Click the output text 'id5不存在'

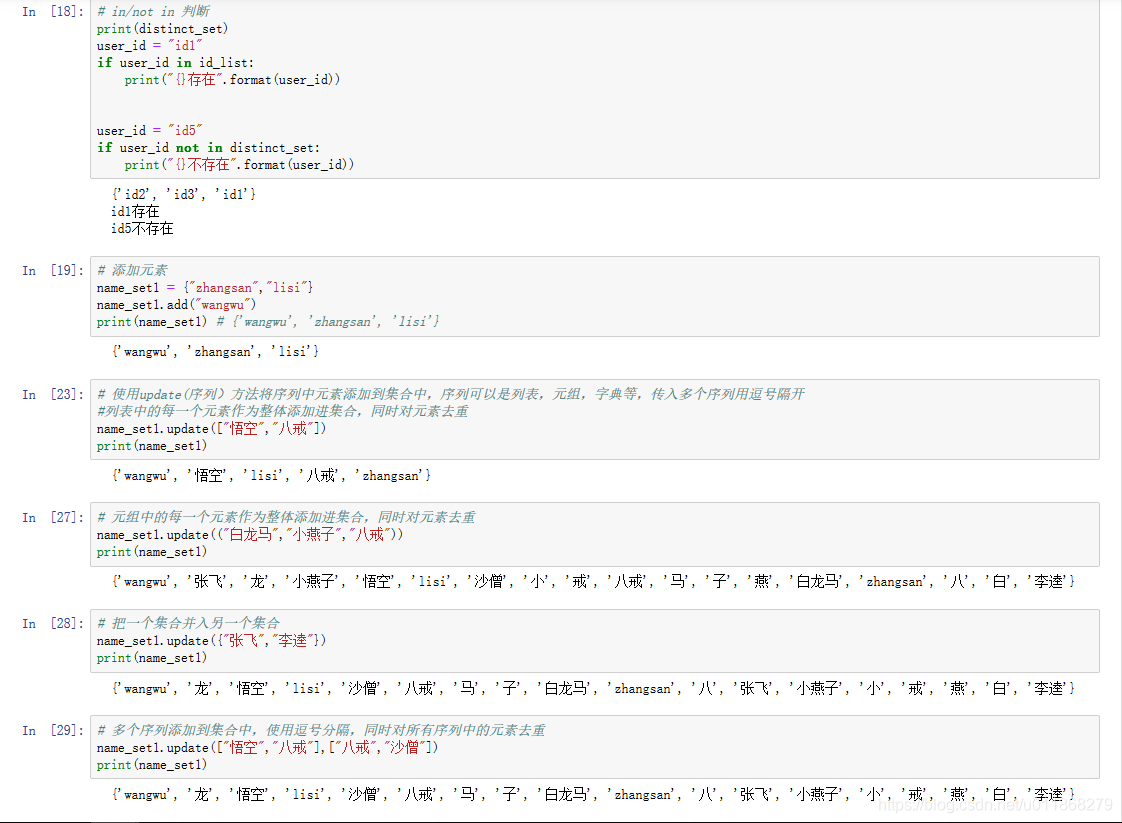(x=142, y=229)
